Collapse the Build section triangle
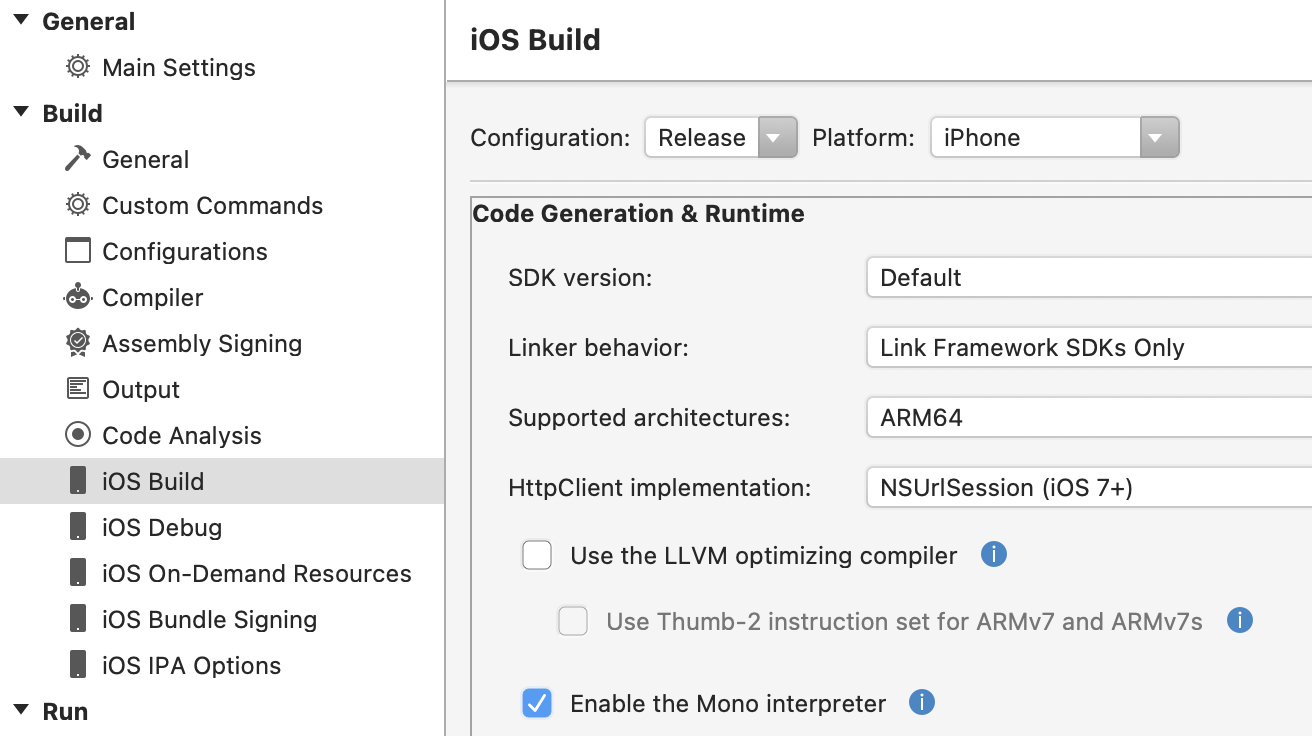This screenshot has height=736, width=1312. (x=22, y=113)
